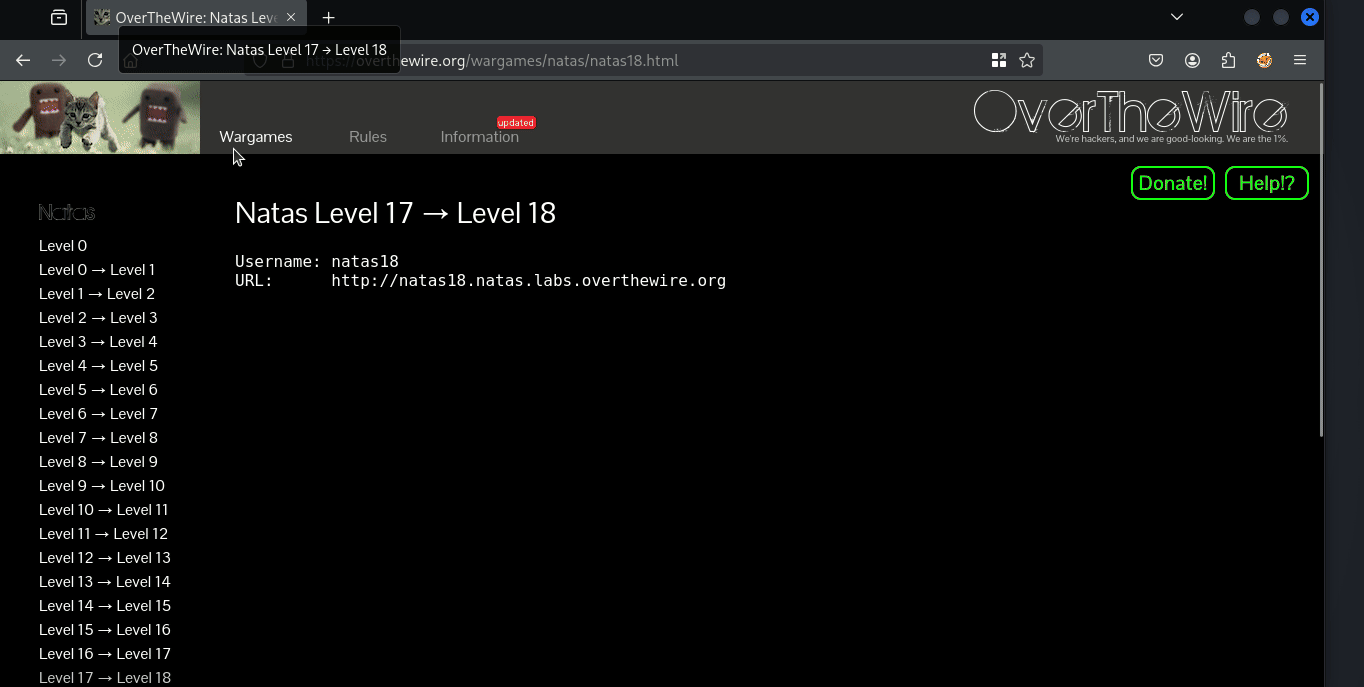
Task: Open Level 4 → Level 5 link
Action: click(x=98, y=366)
